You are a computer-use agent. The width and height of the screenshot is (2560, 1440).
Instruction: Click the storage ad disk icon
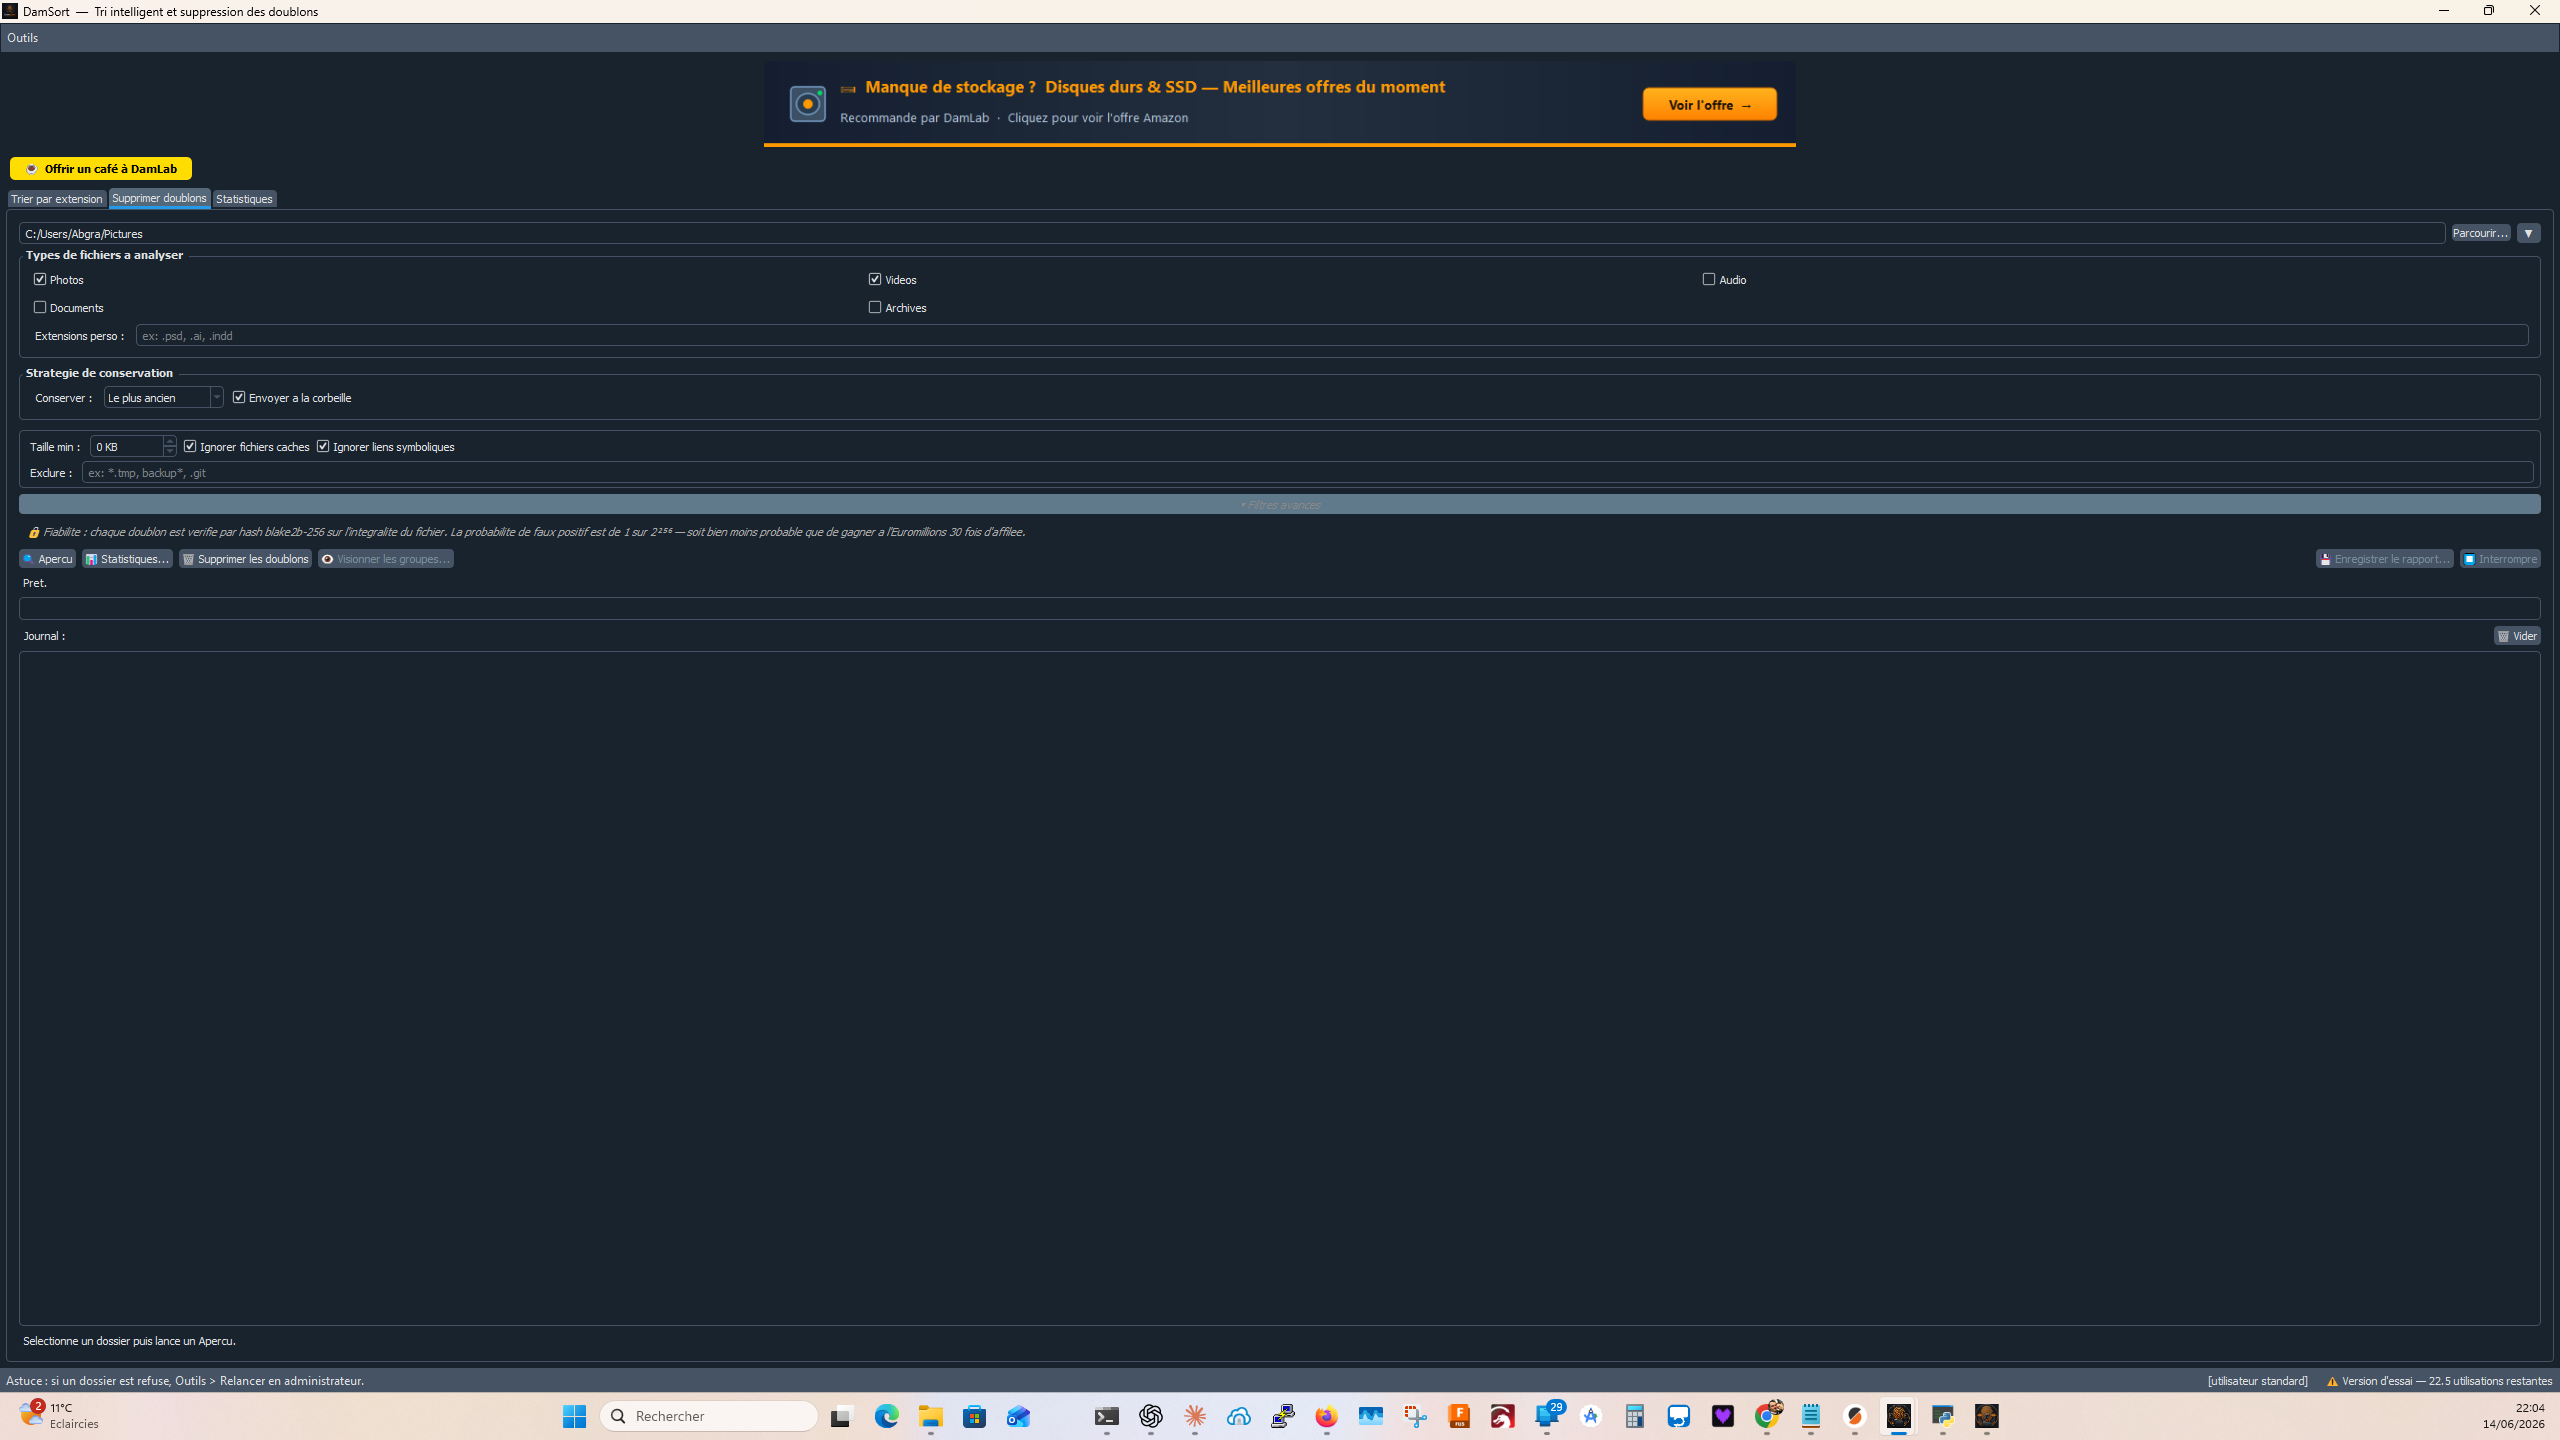pos(808,104)
